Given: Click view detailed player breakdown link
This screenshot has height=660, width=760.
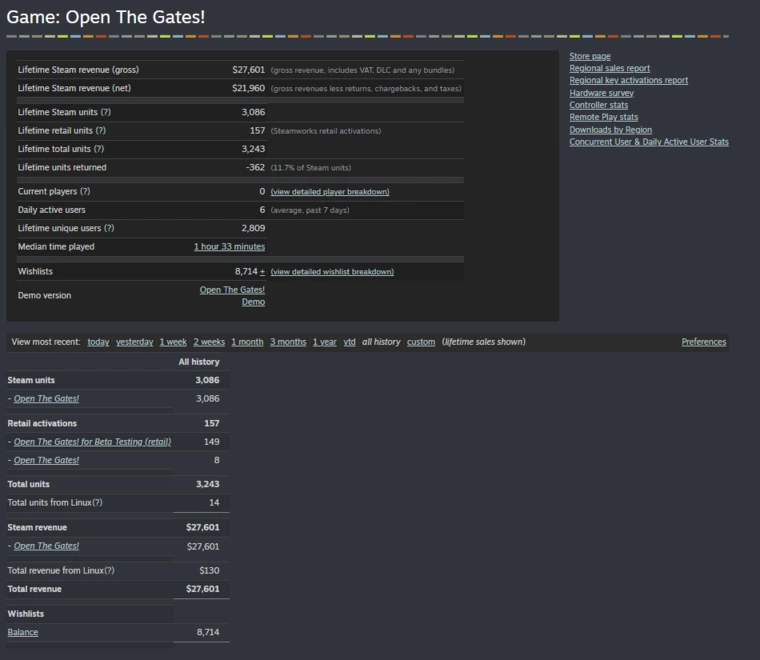Looking at the screenshot, I should point(330,192).
